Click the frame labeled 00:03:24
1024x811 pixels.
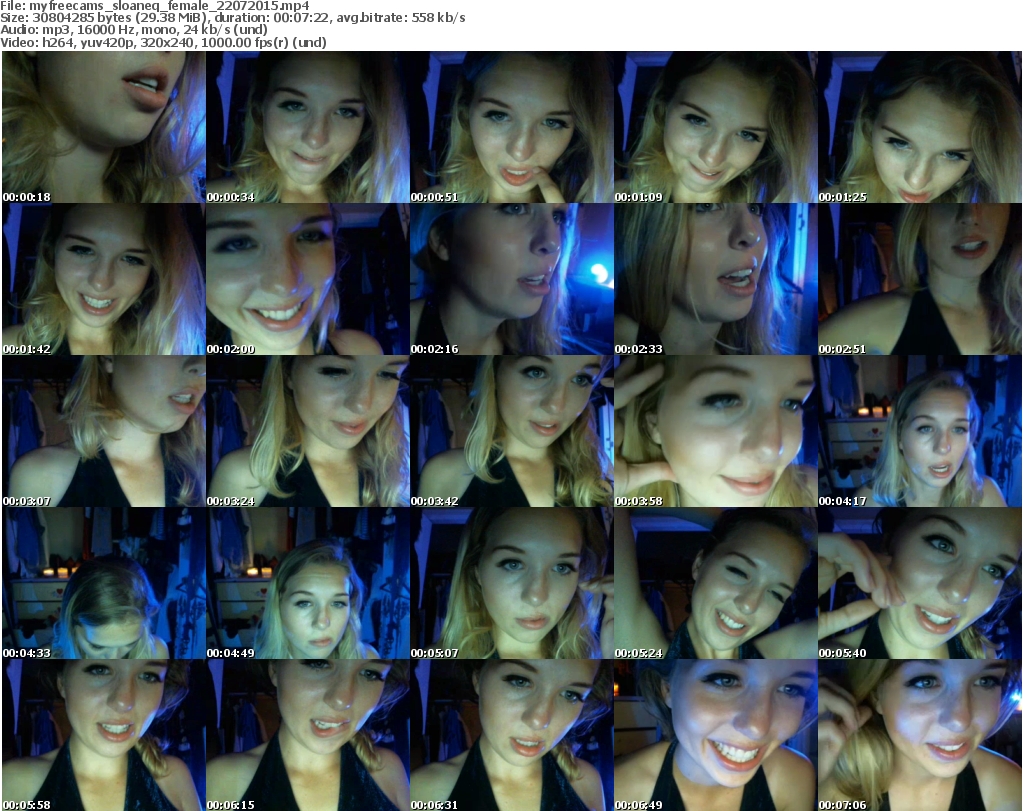(x=308, y=432)
